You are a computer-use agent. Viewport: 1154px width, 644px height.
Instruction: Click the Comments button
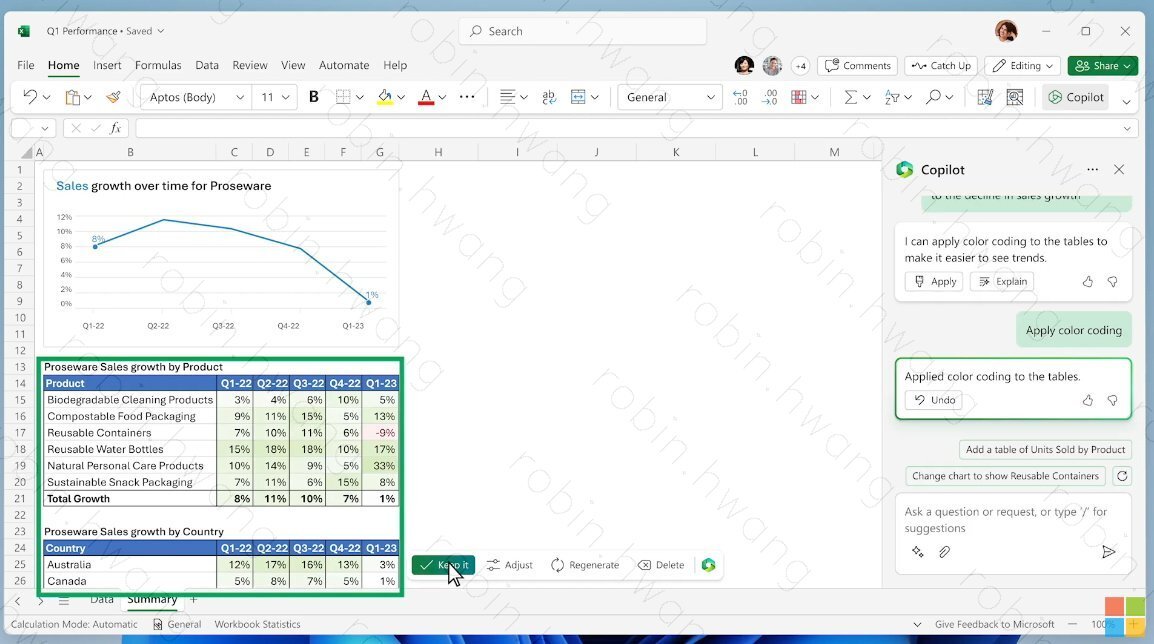pos(857,66)
